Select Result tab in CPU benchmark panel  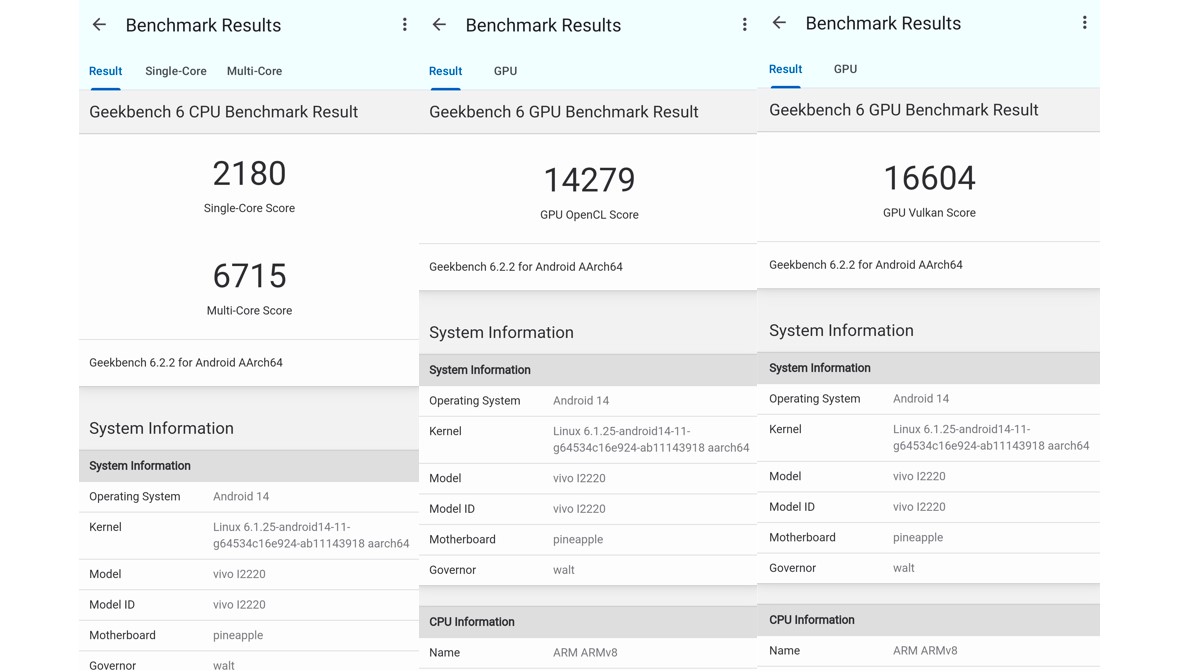[105, 71]
